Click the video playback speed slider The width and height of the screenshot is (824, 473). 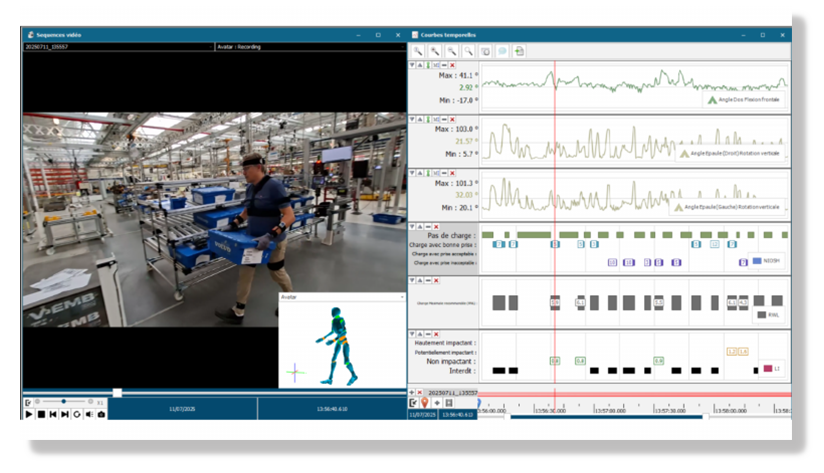pyautogui.click(x=63, y=401)
